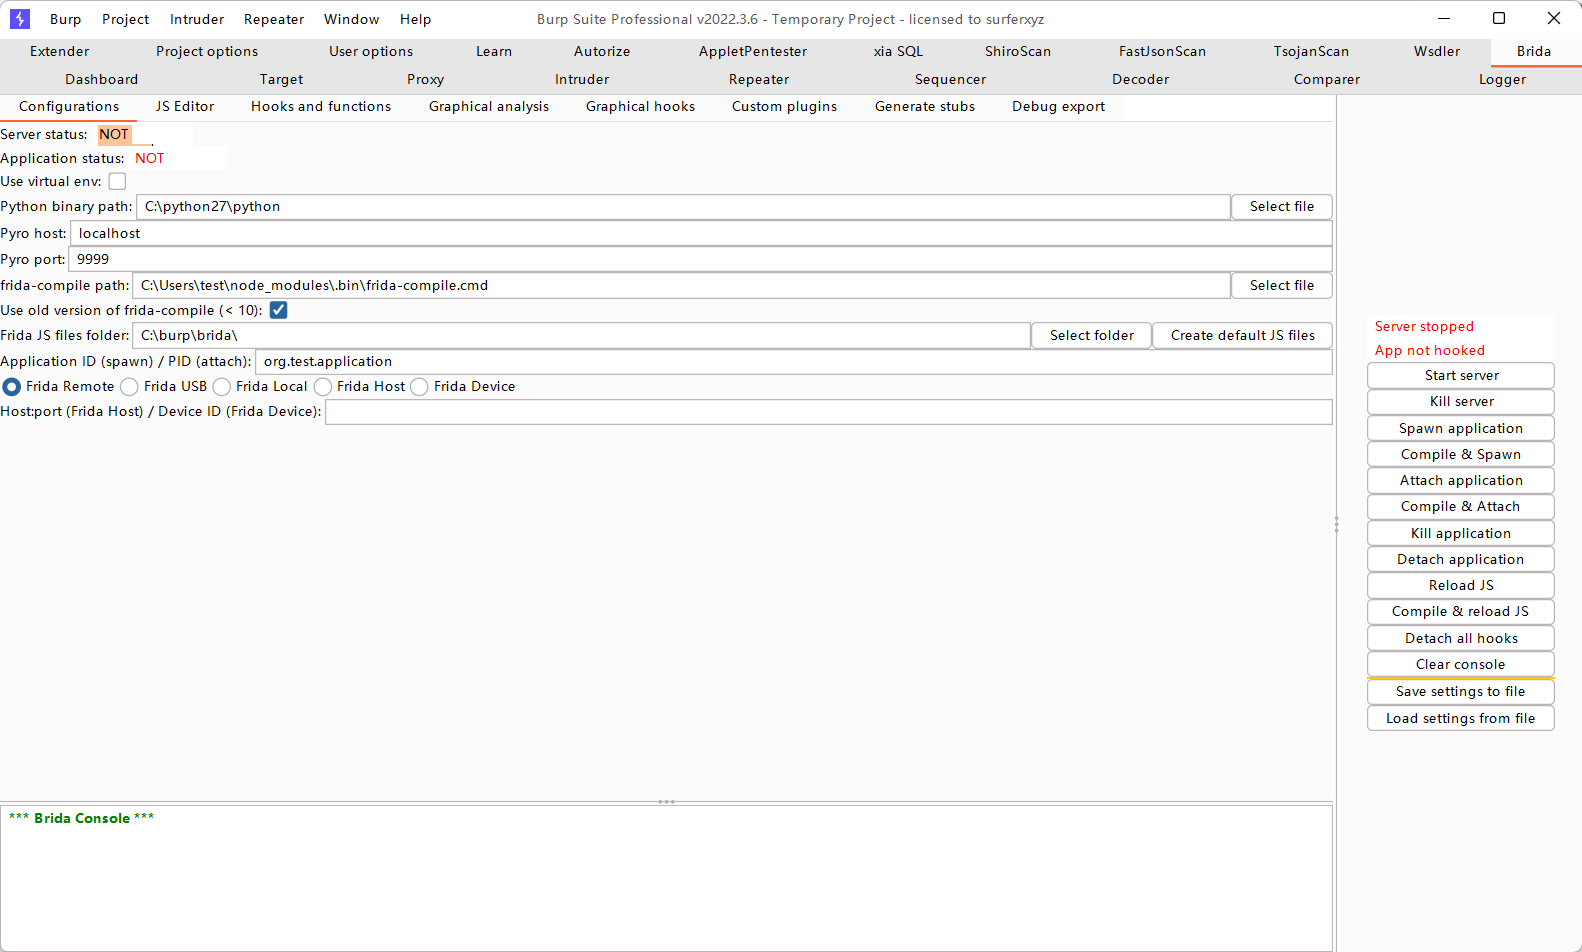The width and height of the screenshot is (1582, 952).
Task: Open the Burp menu
Action: (66, 19)
